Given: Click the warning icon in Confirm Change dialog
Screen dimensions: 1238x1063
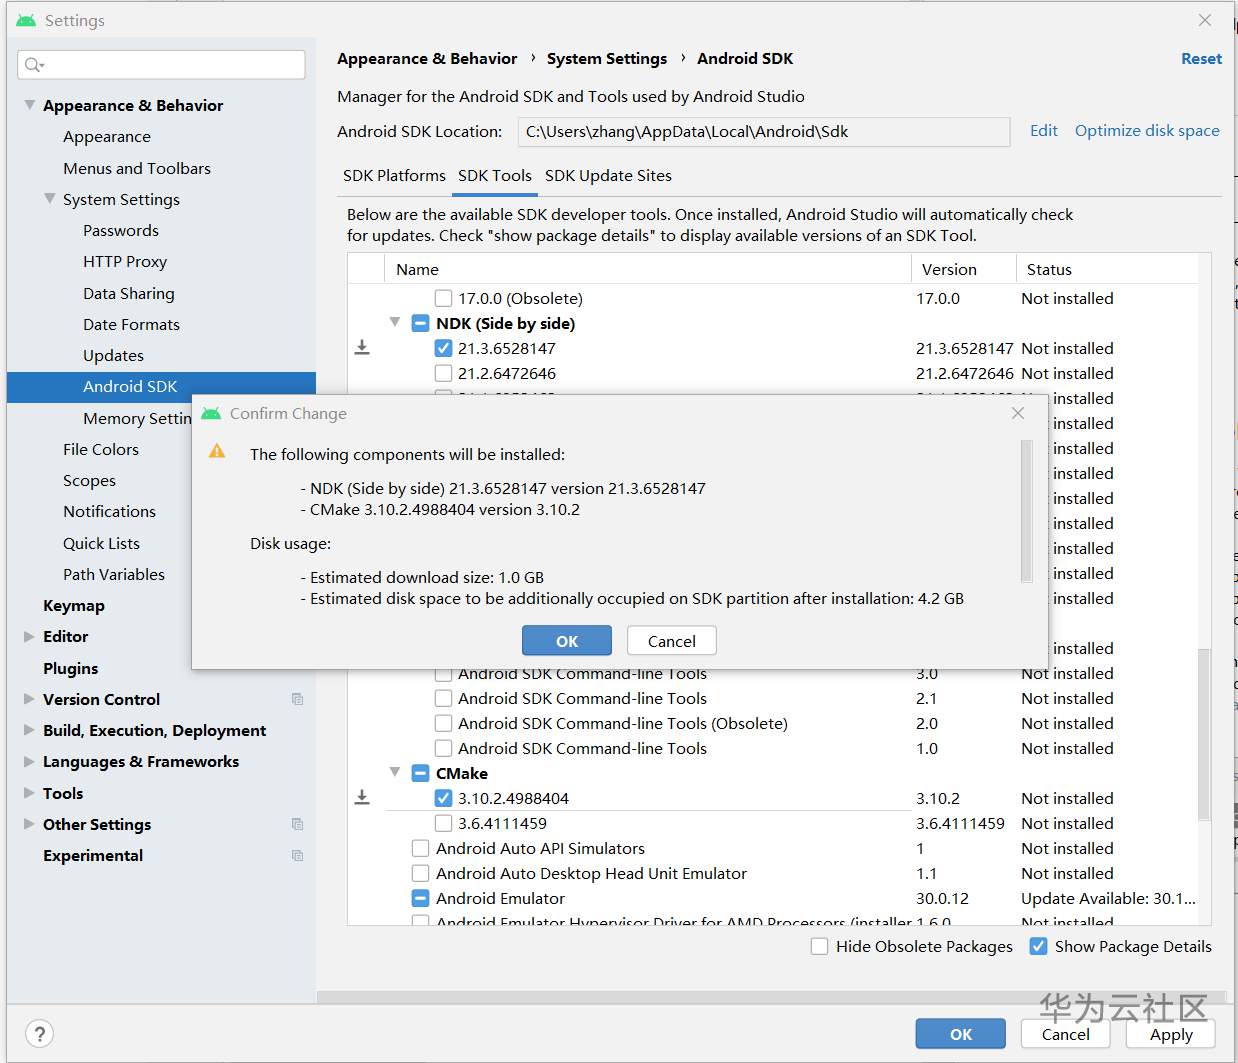Looking at the screenshot, I should pyautogui.click(x=217, y=452).
